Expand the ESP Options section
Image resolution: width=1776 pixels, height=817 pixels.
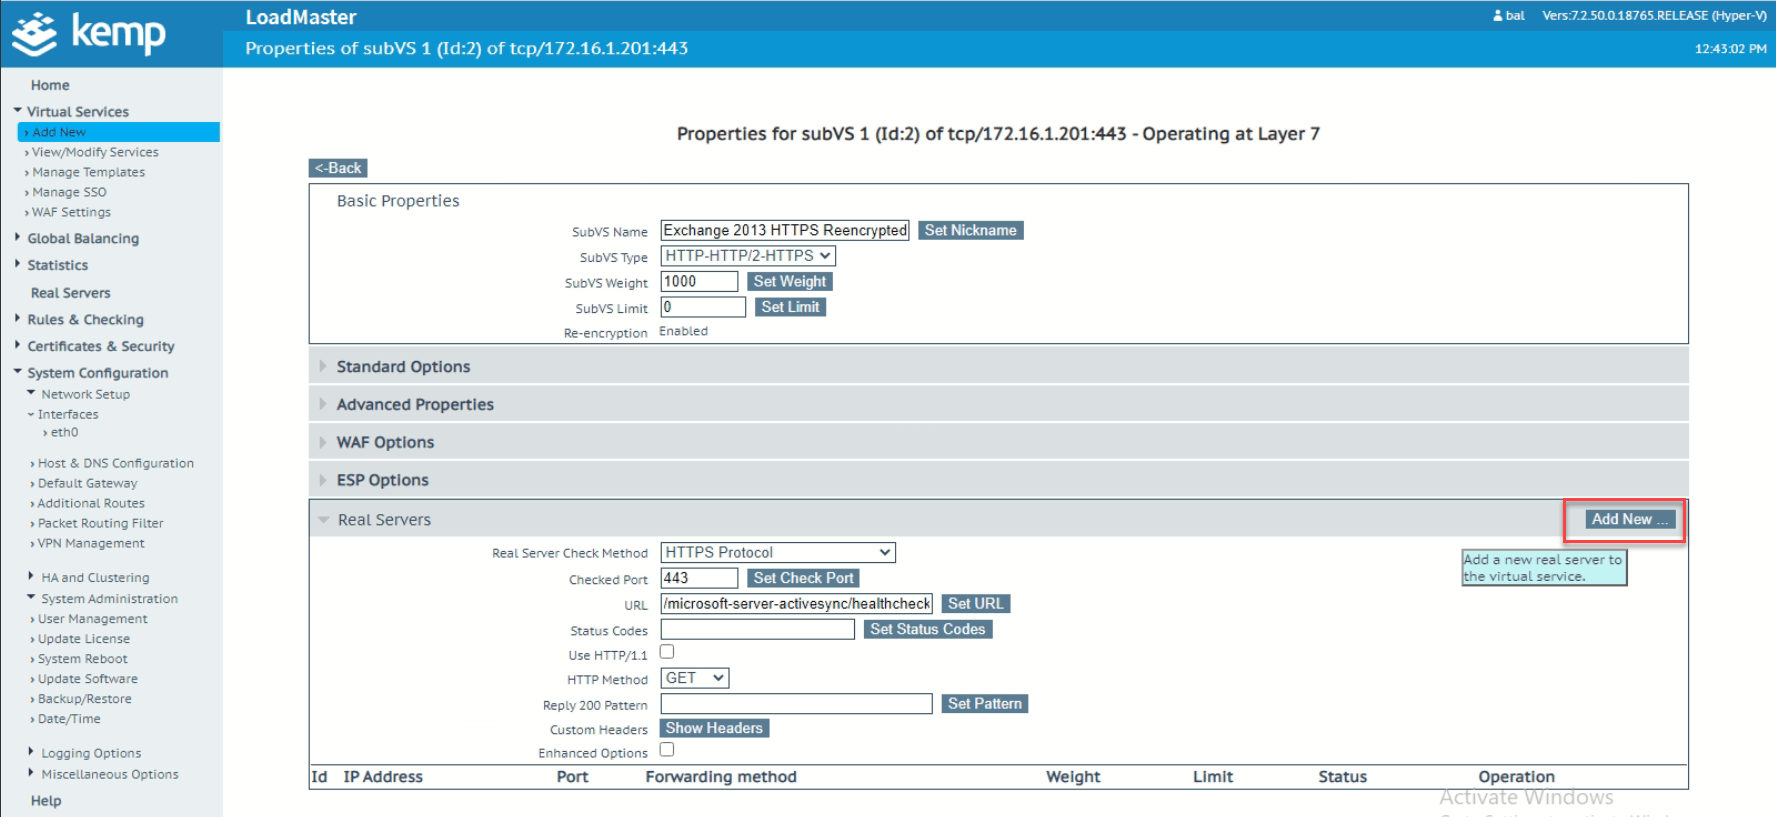(x=998, y=480)
